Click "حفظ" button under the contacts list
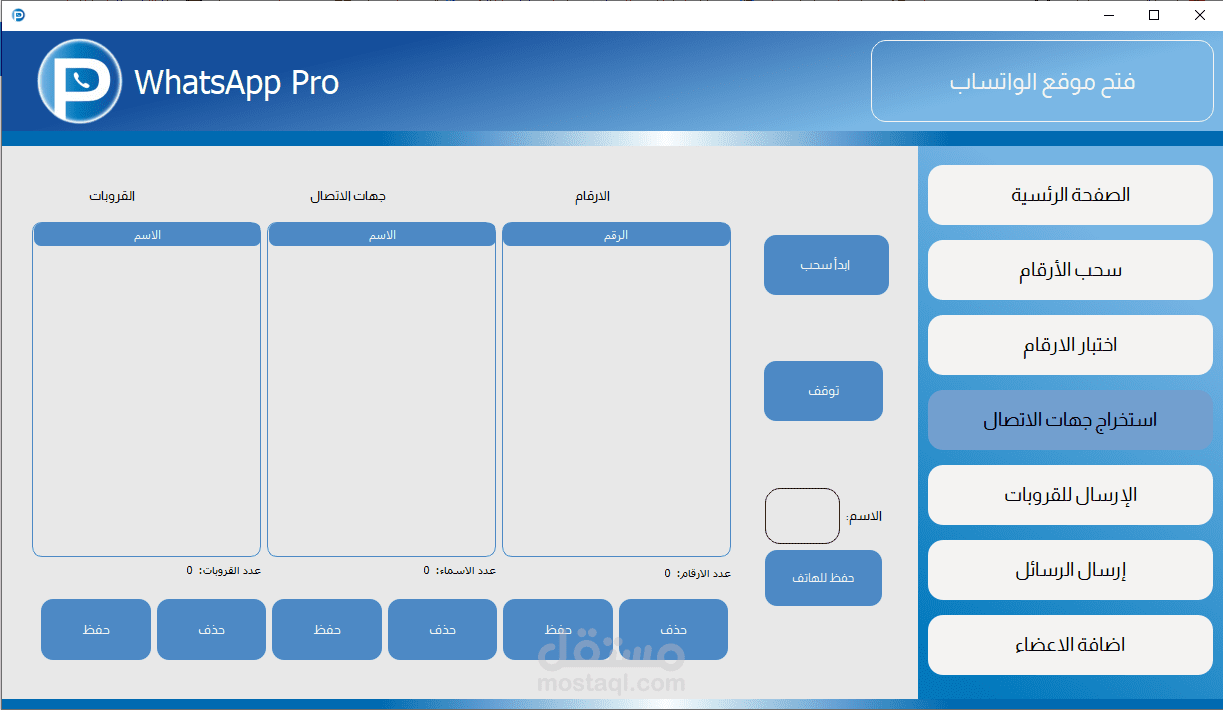Image resolution: width=1223 pixels, height=710 pixels. pyautogui.click(x=327, y=630)
